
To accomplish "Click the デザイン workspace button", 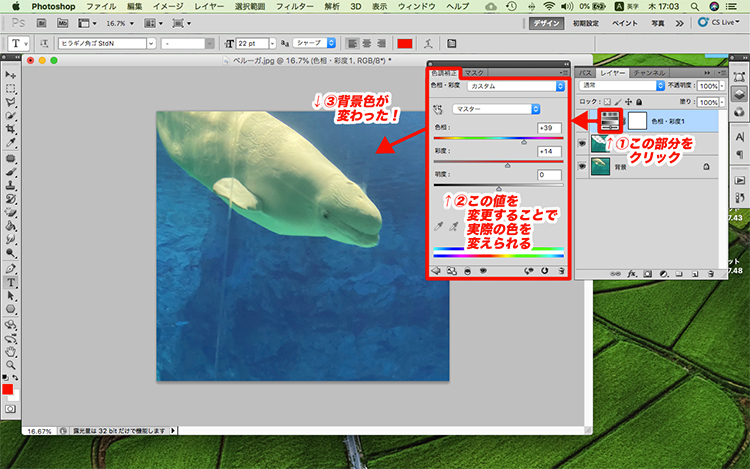I will click(546, 23).
